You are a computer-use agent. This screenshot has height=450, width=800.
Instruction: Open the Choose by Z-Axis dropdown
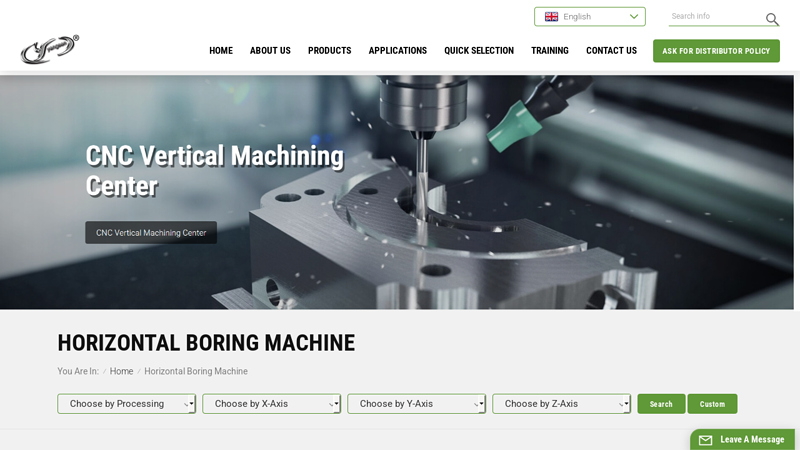[x=561, y=404]
